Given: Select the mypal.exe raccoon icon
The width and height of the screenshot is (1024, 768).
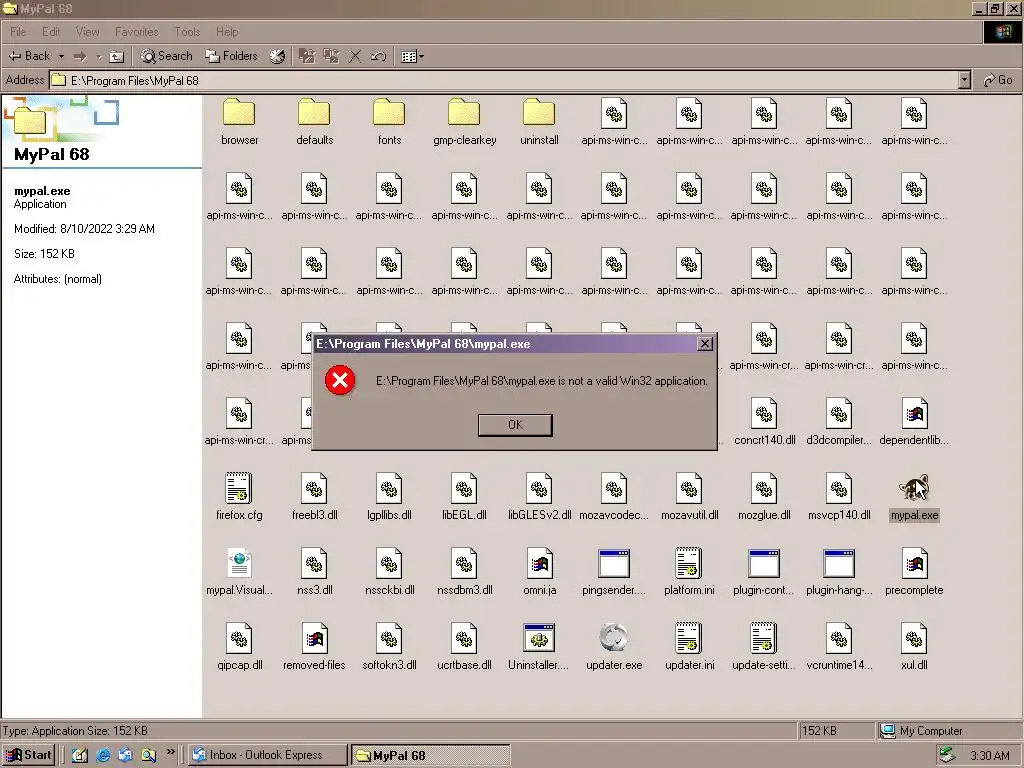Looking at the screenshot, I should [914, 488].
